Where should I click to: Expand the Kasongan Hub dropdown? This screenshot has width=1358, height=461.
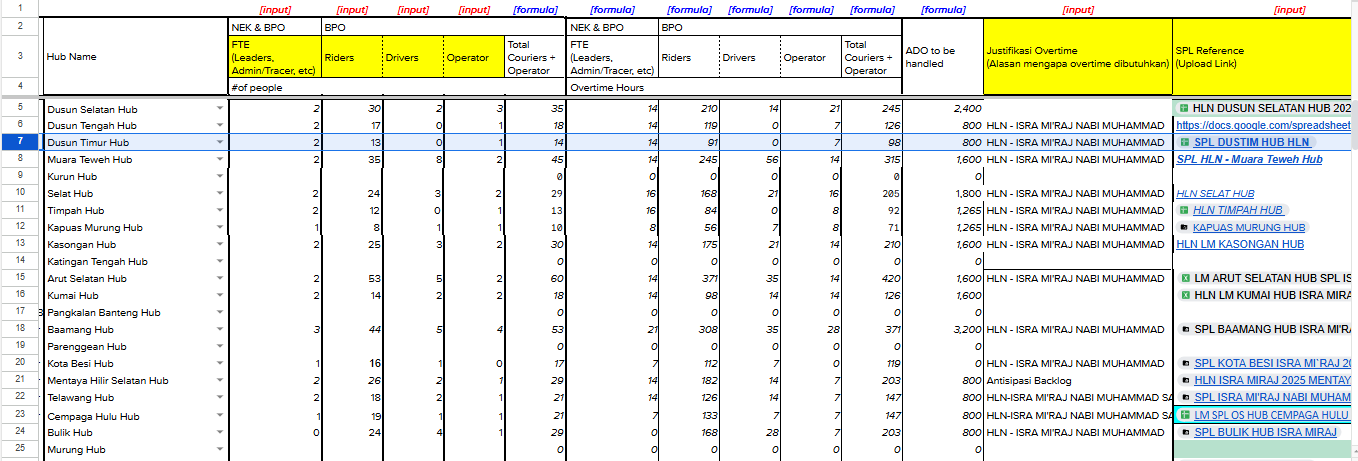click(219, 245)
